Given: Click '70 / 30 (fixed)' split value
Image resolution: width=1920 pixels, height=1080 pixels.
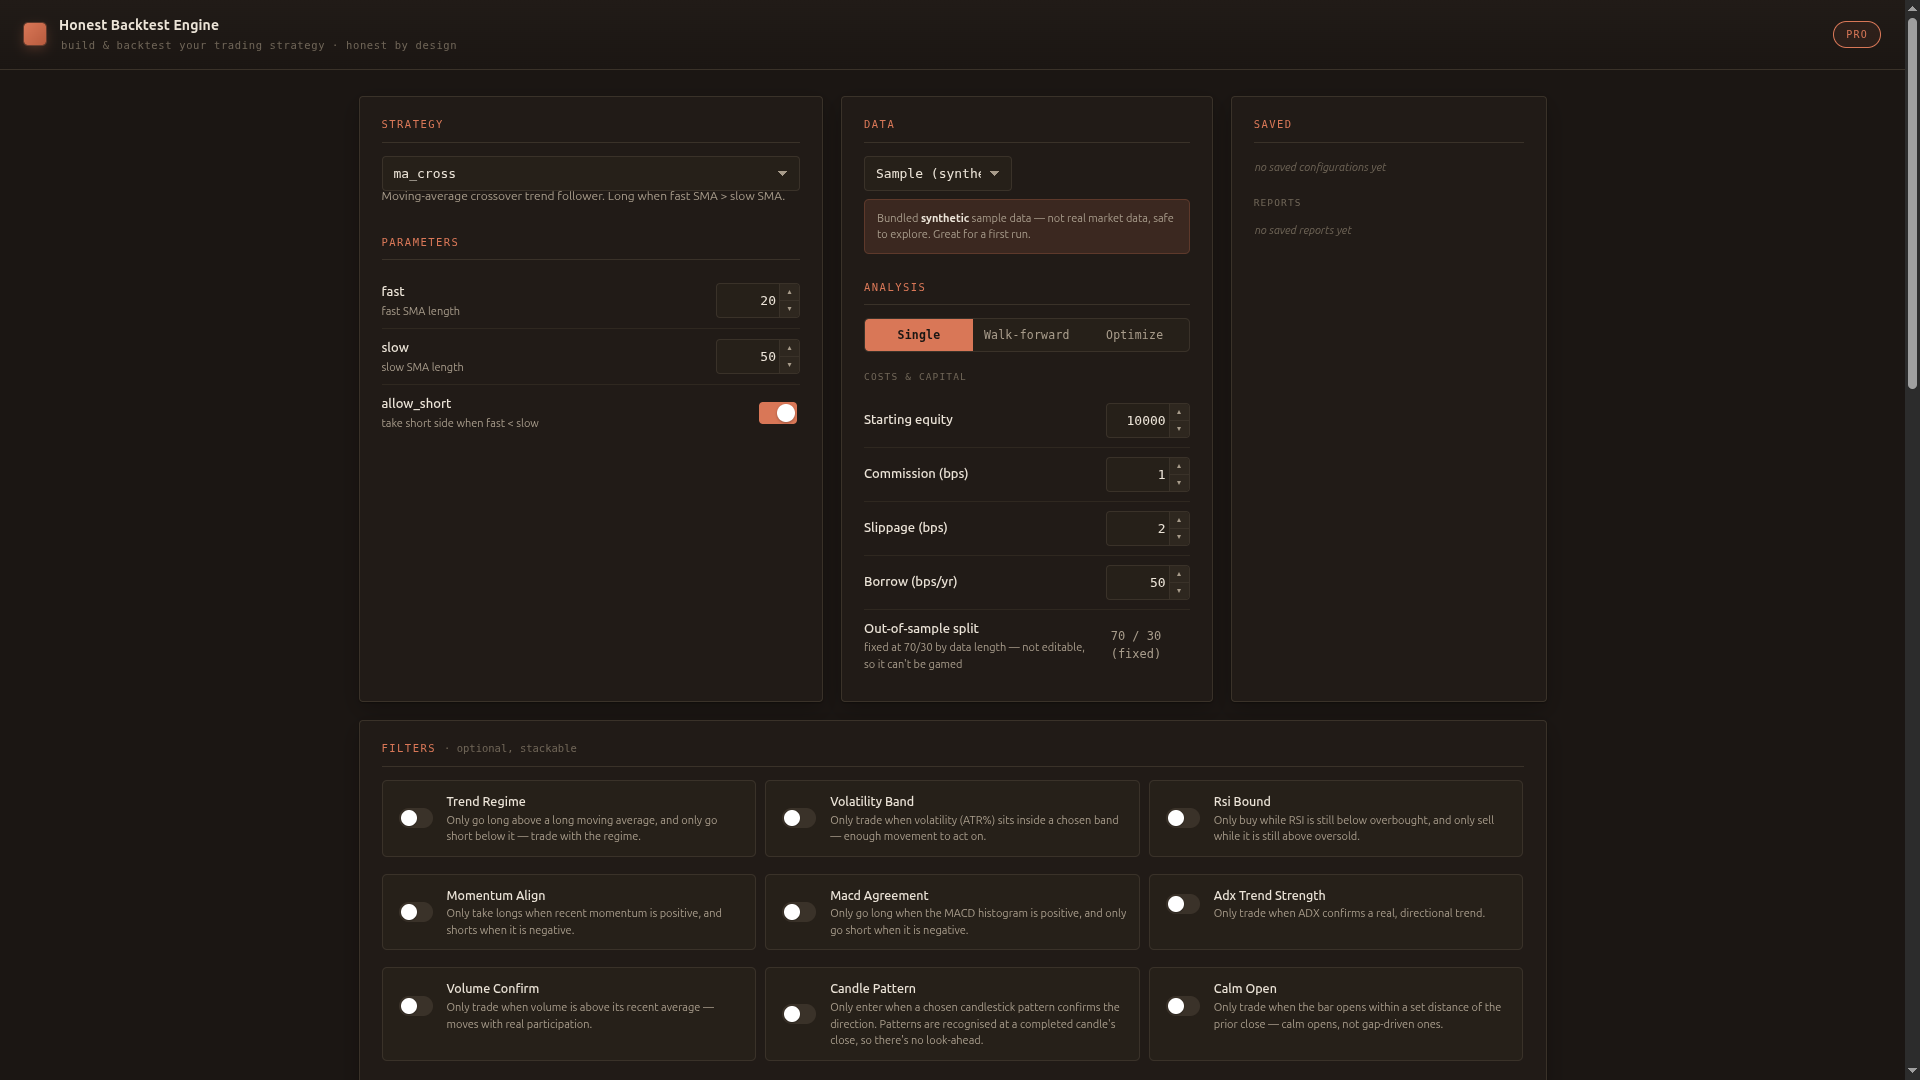Looking at the screenshot, I should point(1136,645).
